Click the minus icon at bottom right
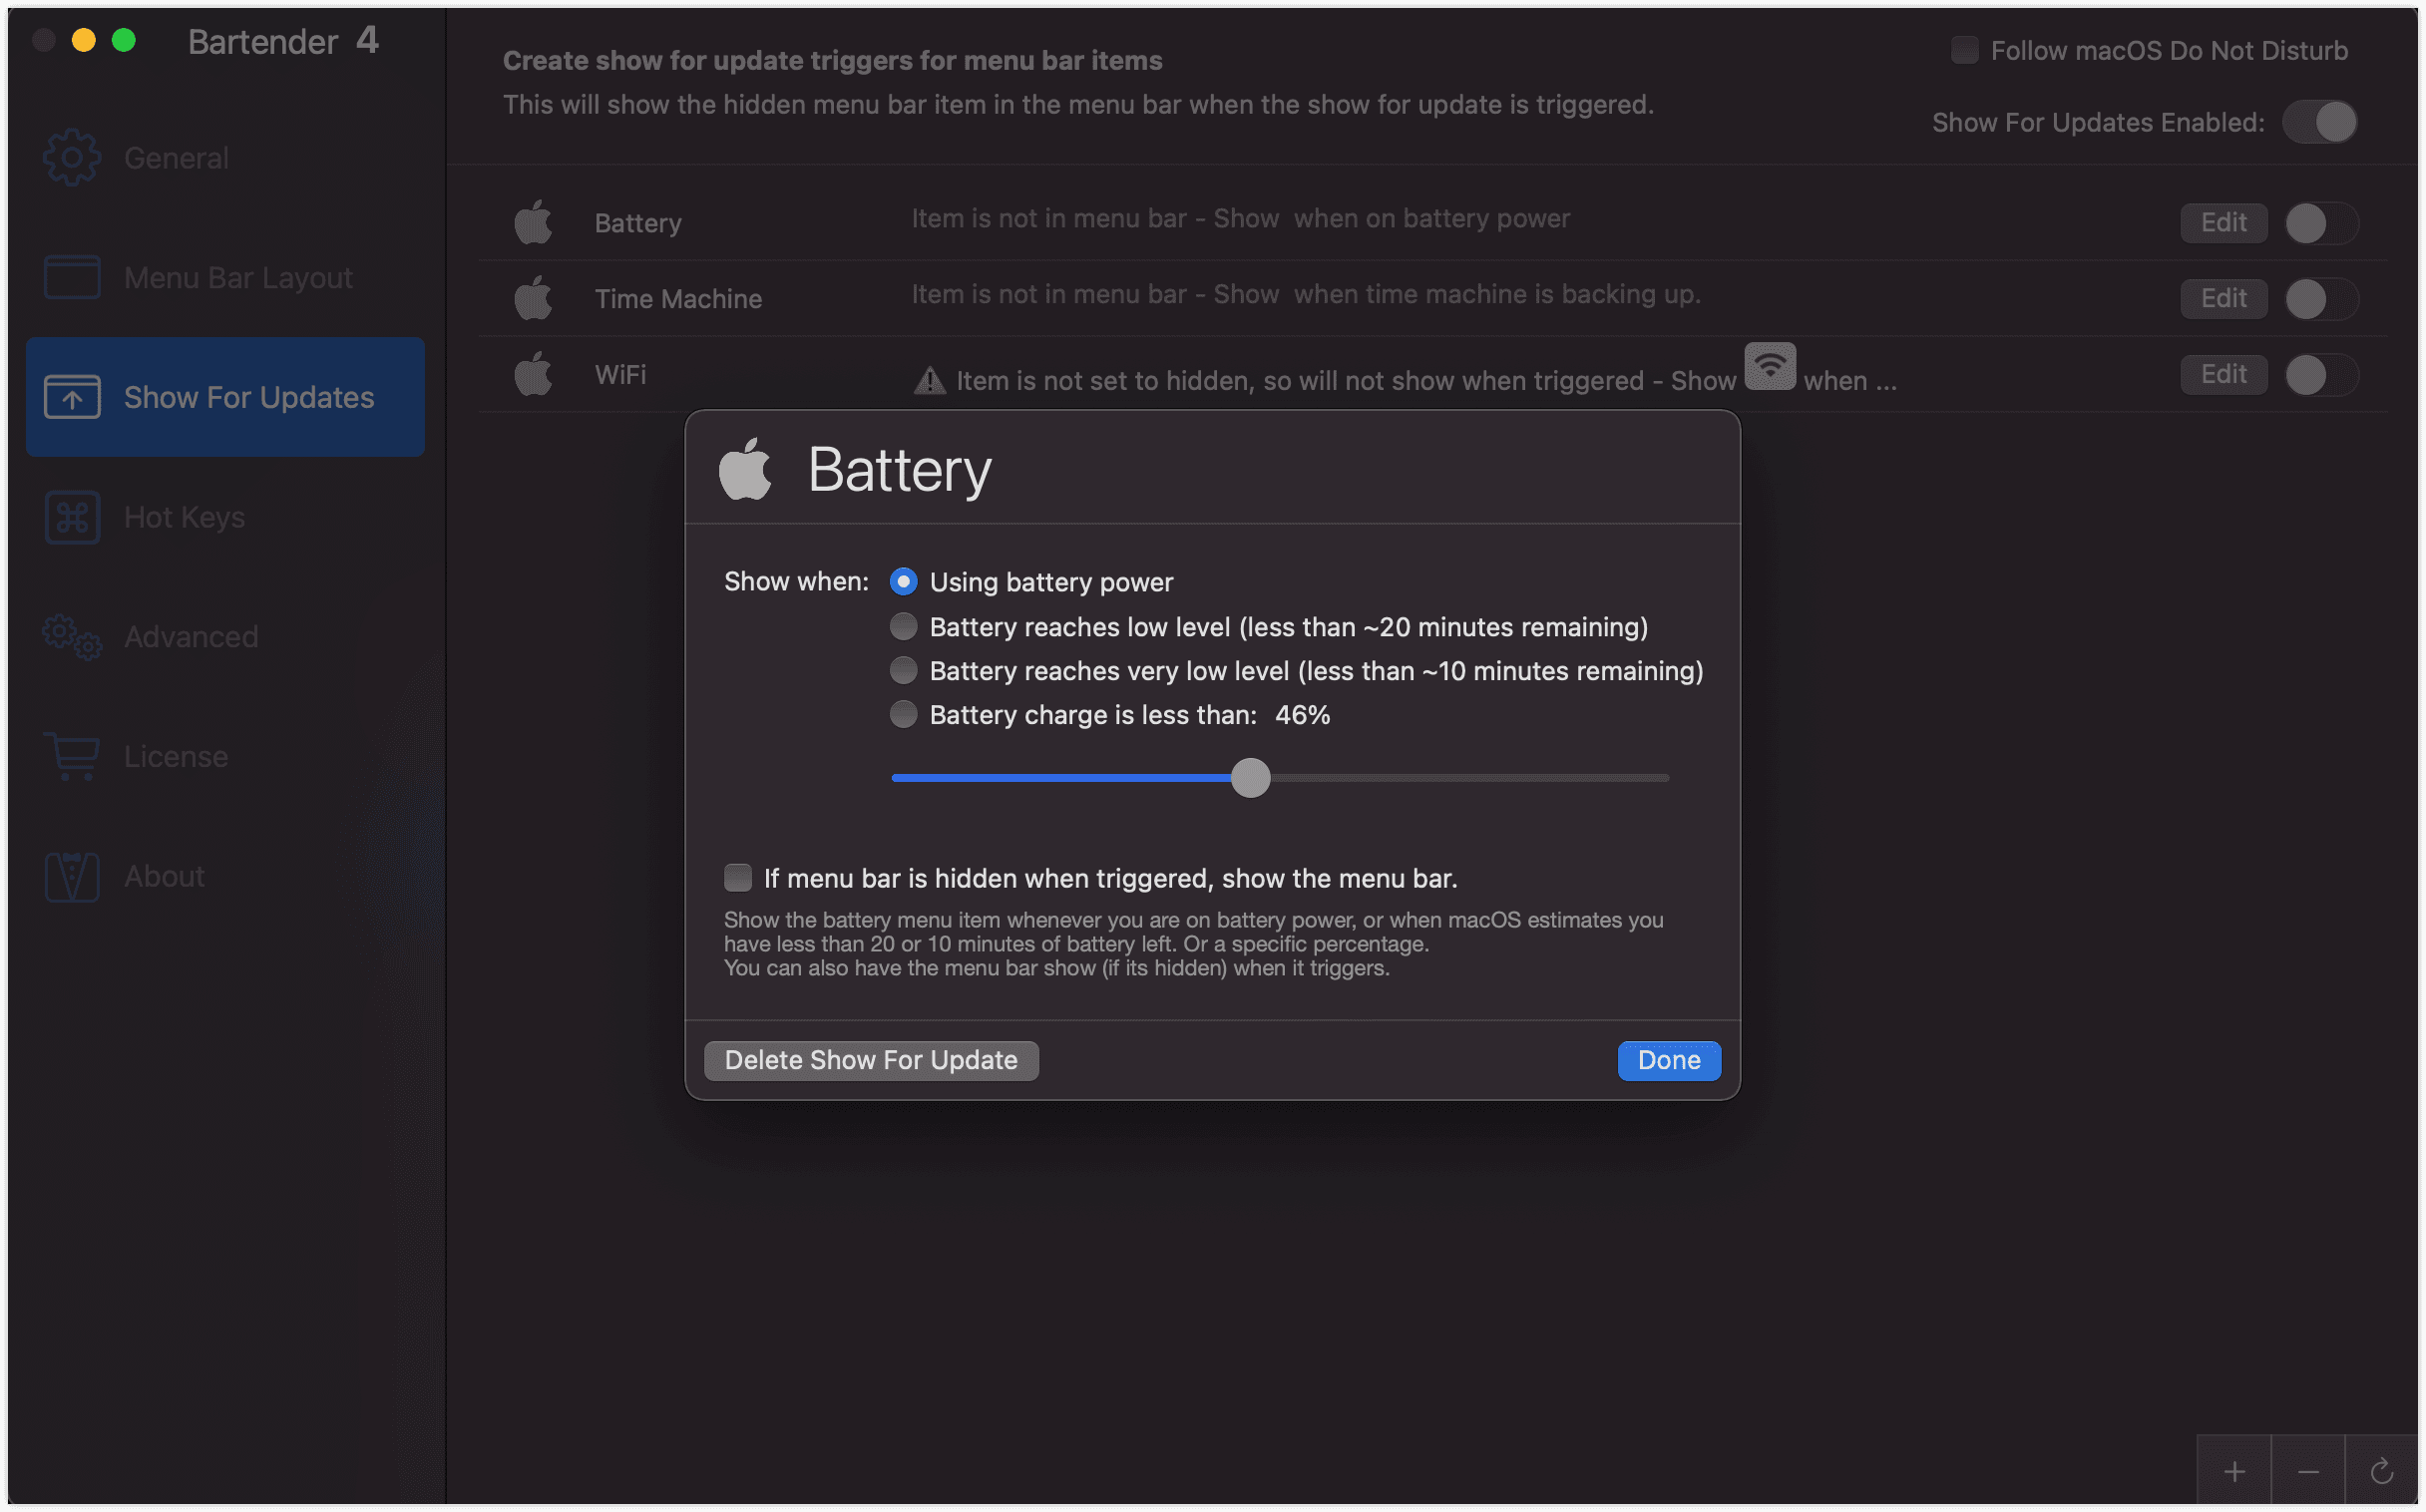This screenshot has width=2426, height=1512. tap(2308, 1471)
